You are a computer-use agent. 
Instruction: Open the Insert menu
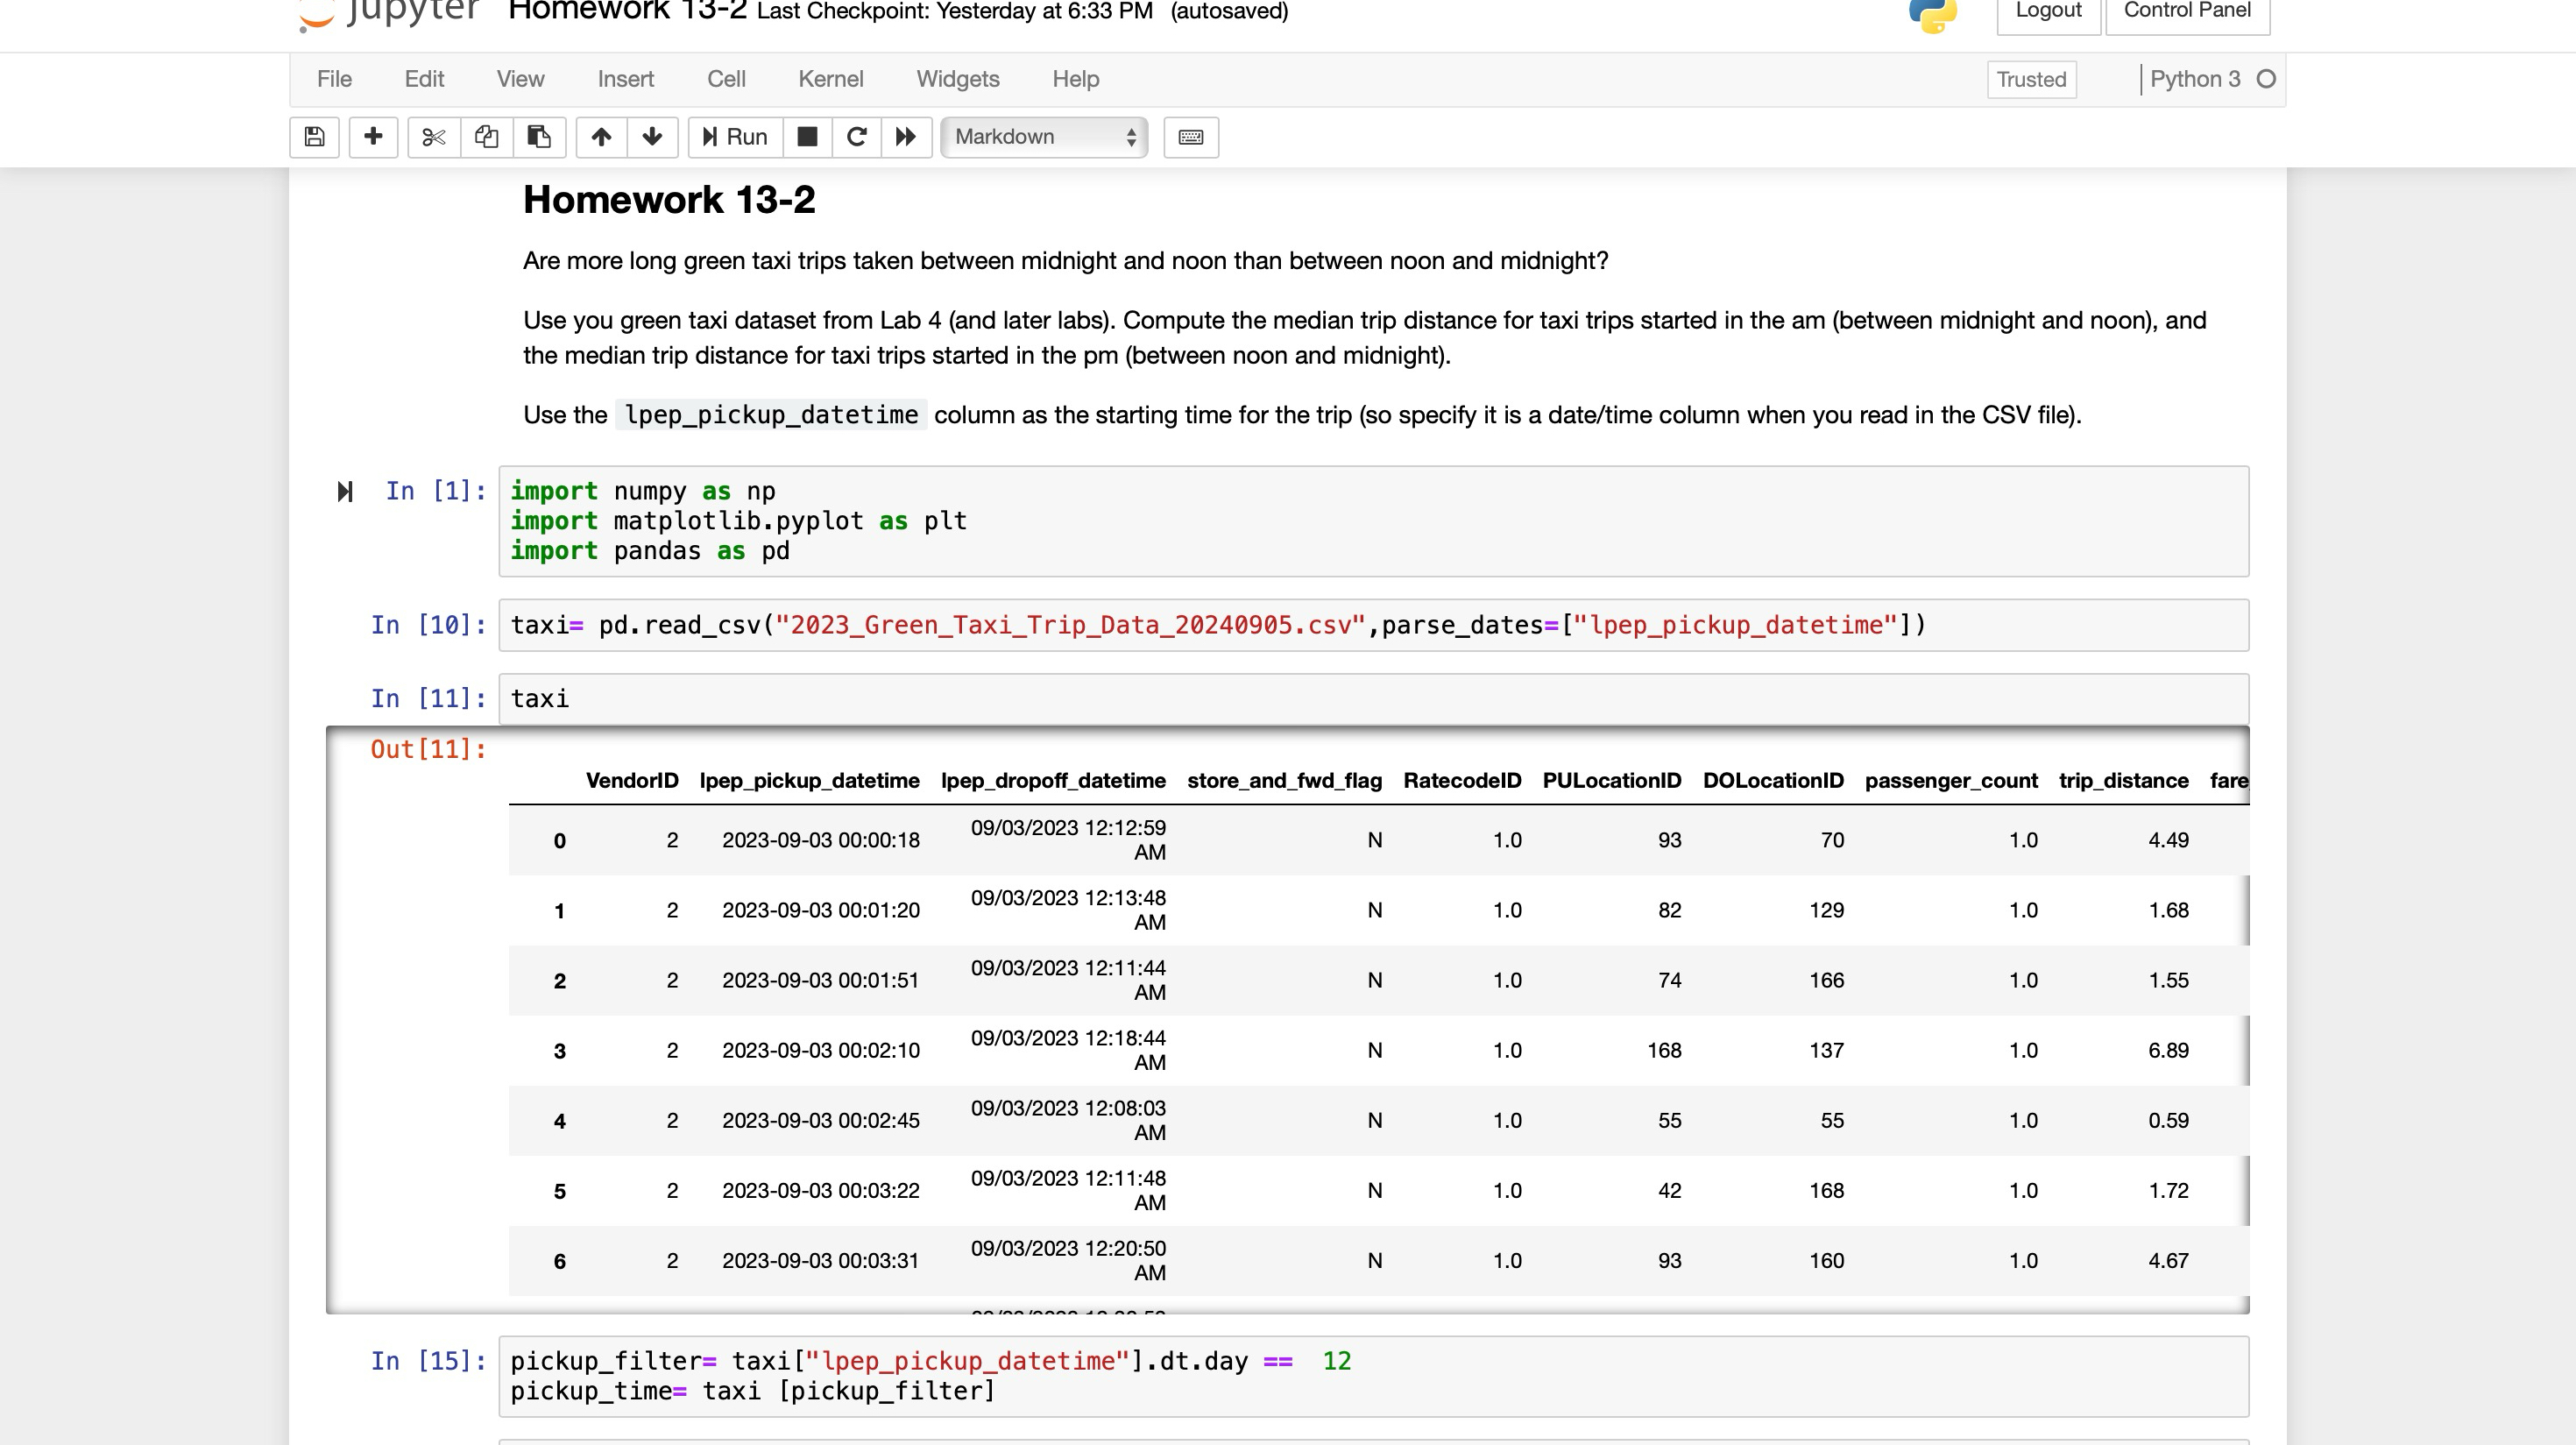pyautogui.click(x=625, y=79)
